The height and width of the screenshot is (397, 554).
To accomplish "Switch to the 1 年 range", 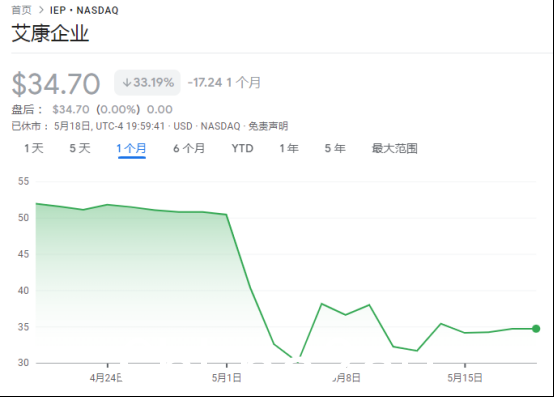I will point(289,148).
